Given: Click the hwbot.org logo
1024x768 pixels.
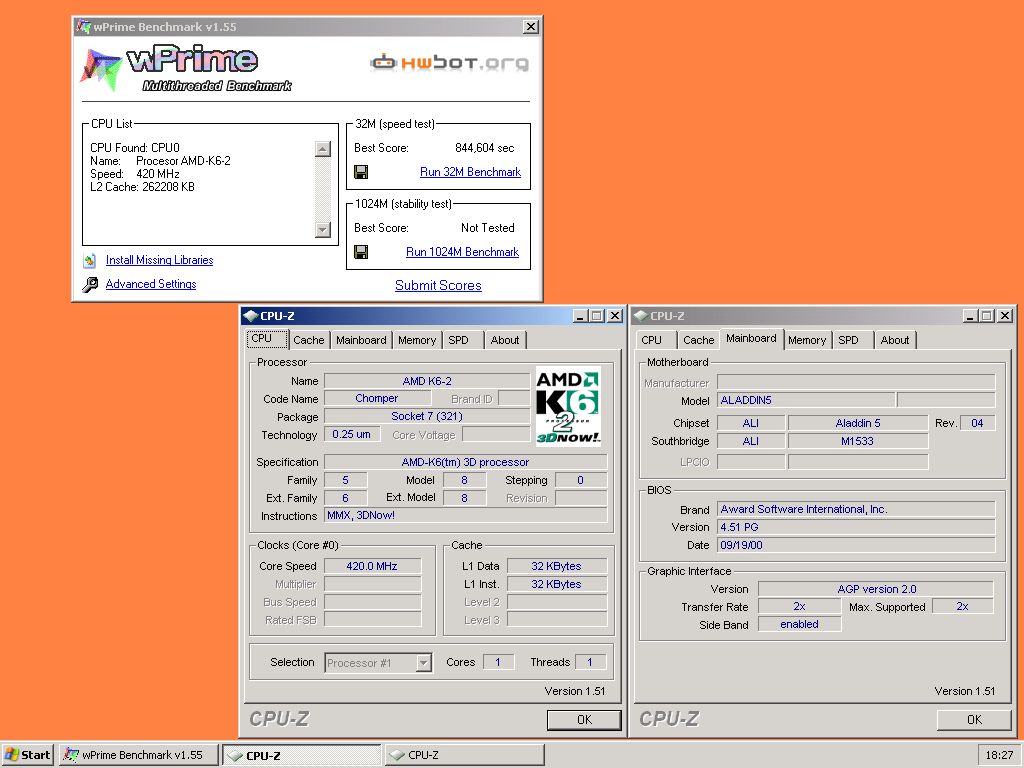Looking at the screenshot, I should [x=449, y=63].
